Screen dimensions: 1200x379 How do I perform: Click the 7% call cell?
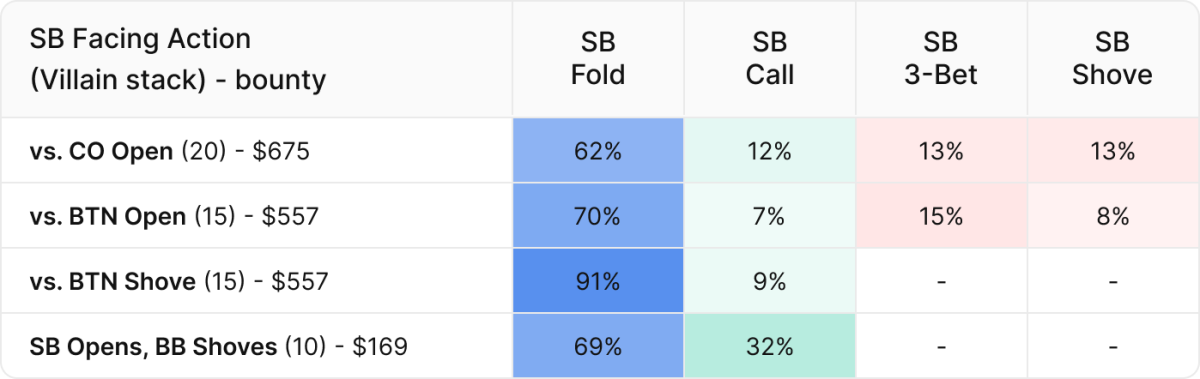point(770,216)
